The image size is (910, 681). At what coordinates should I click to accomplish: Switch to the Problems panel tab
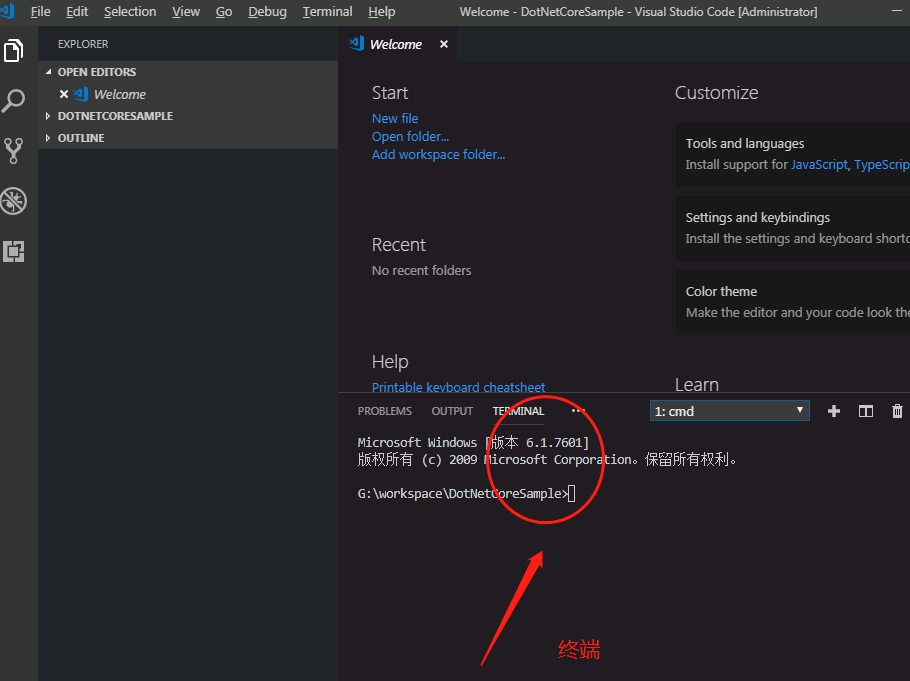pyautogui.click(x=384, y=411)
